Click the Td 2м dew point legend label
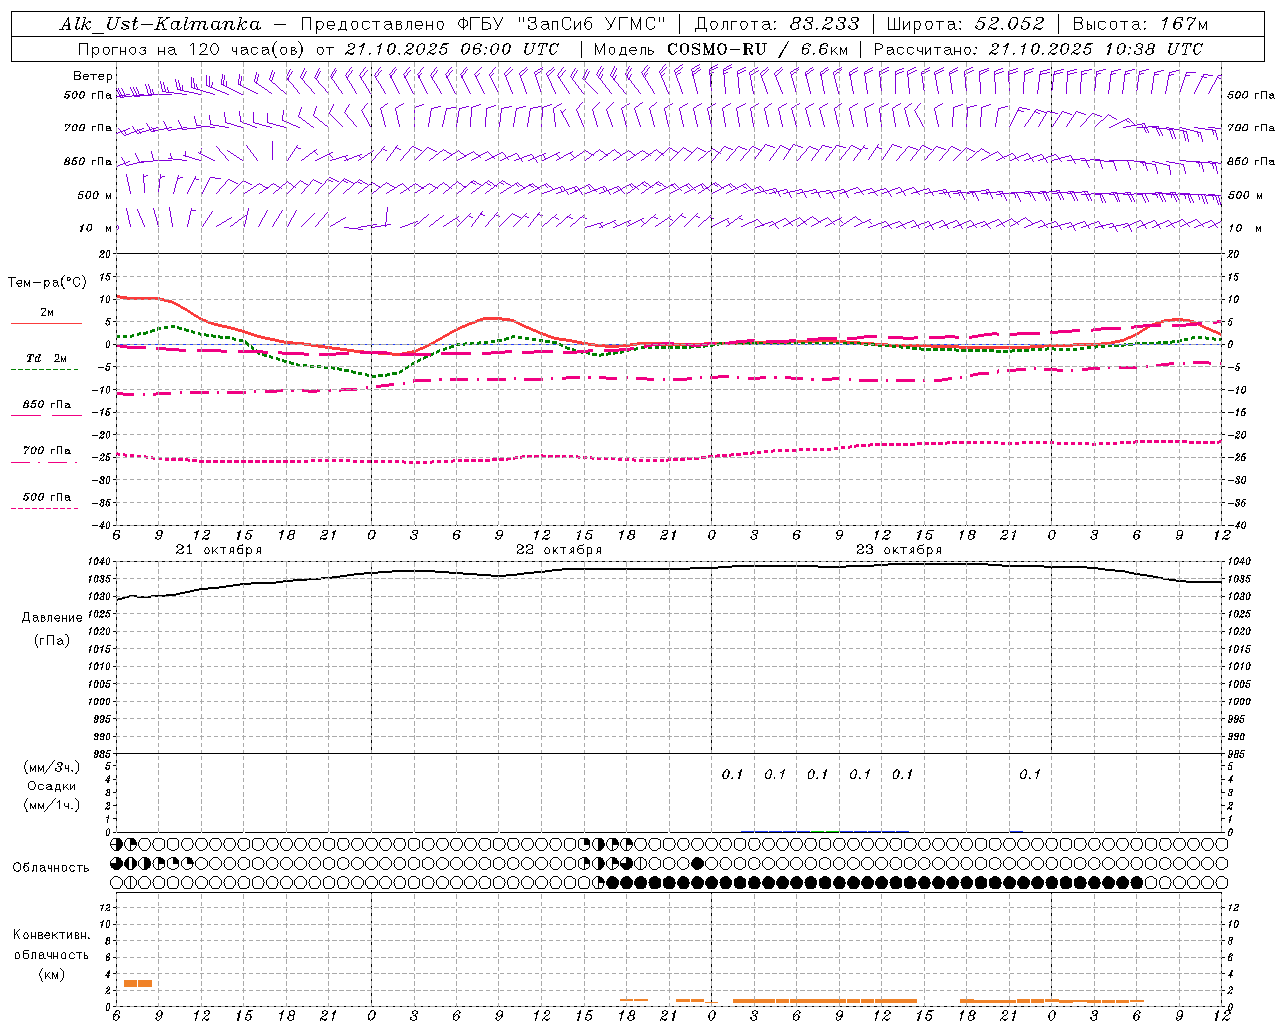 coord(46,358)
